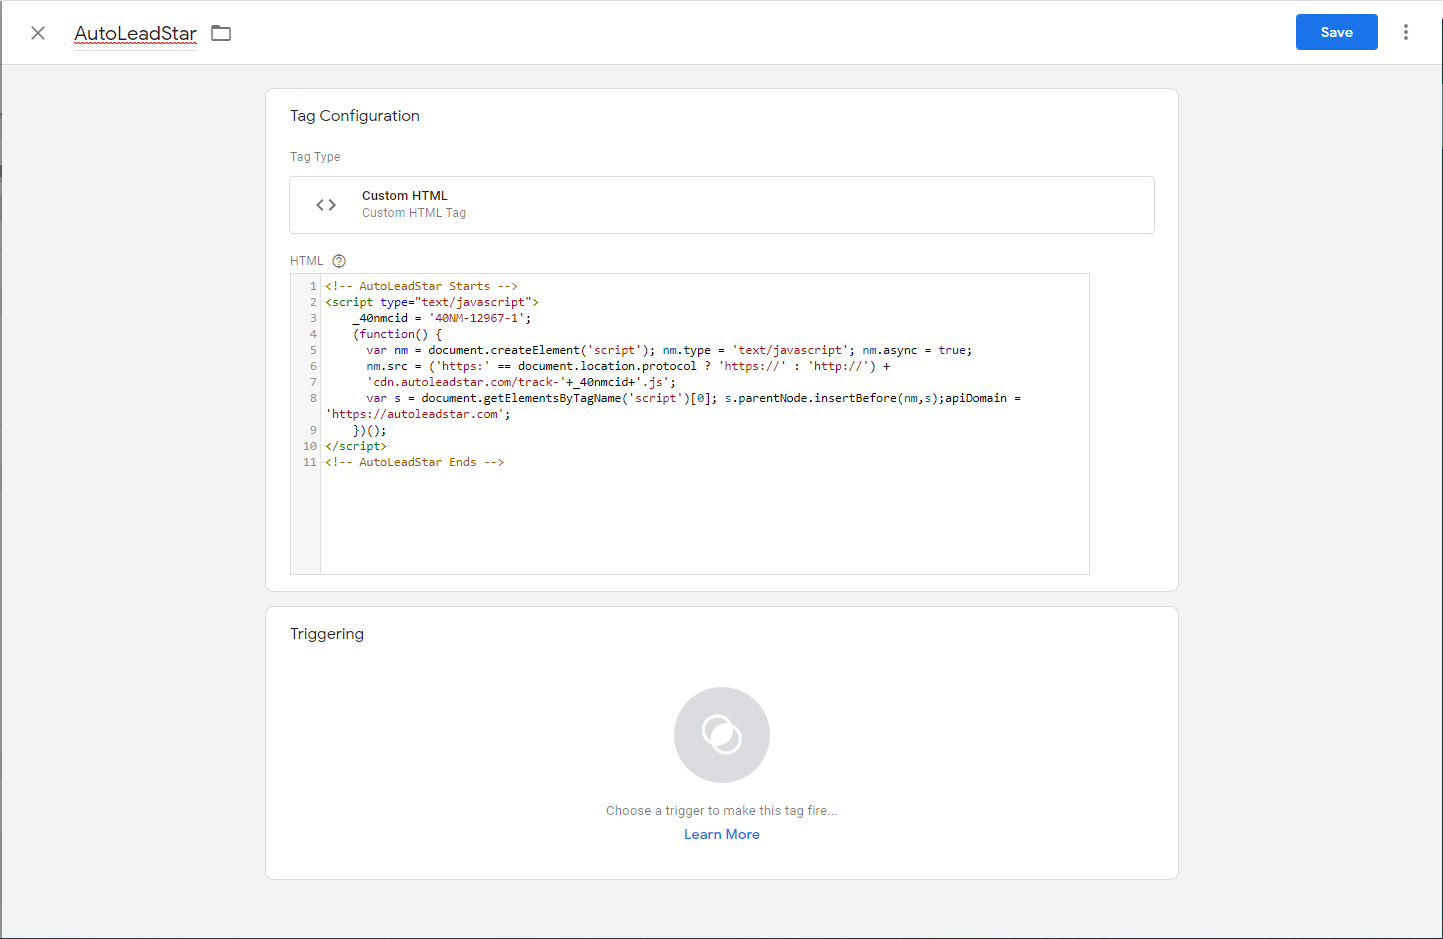Select the trigger chooser icon in Triggering panel

pyautogui.click(x=721, y=734)
